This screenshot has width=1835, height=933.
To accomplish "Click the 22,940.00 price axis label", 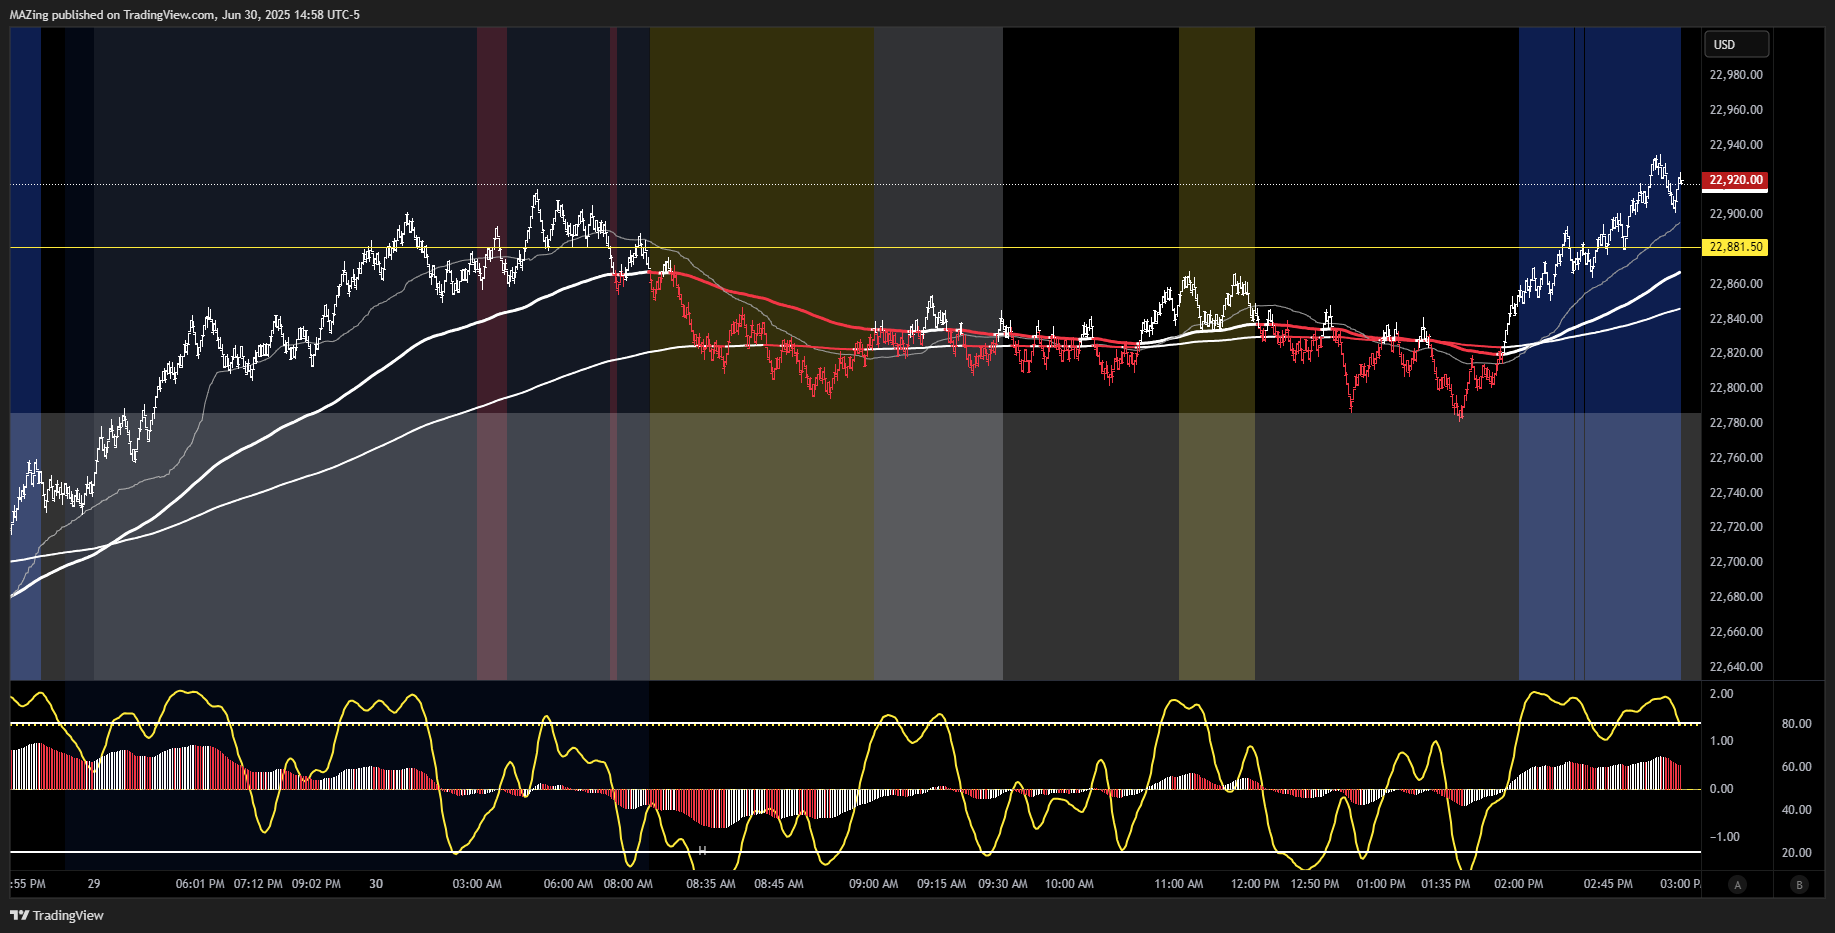I will coord(1736,145).
